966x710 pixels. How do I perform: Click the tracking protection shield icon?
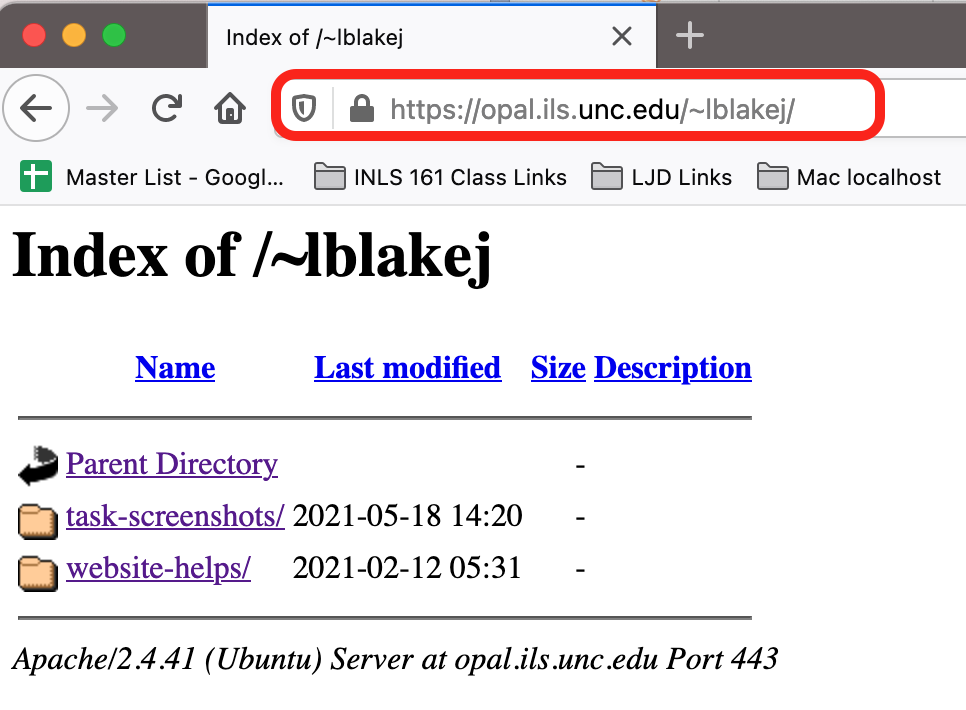click(304, 108)
